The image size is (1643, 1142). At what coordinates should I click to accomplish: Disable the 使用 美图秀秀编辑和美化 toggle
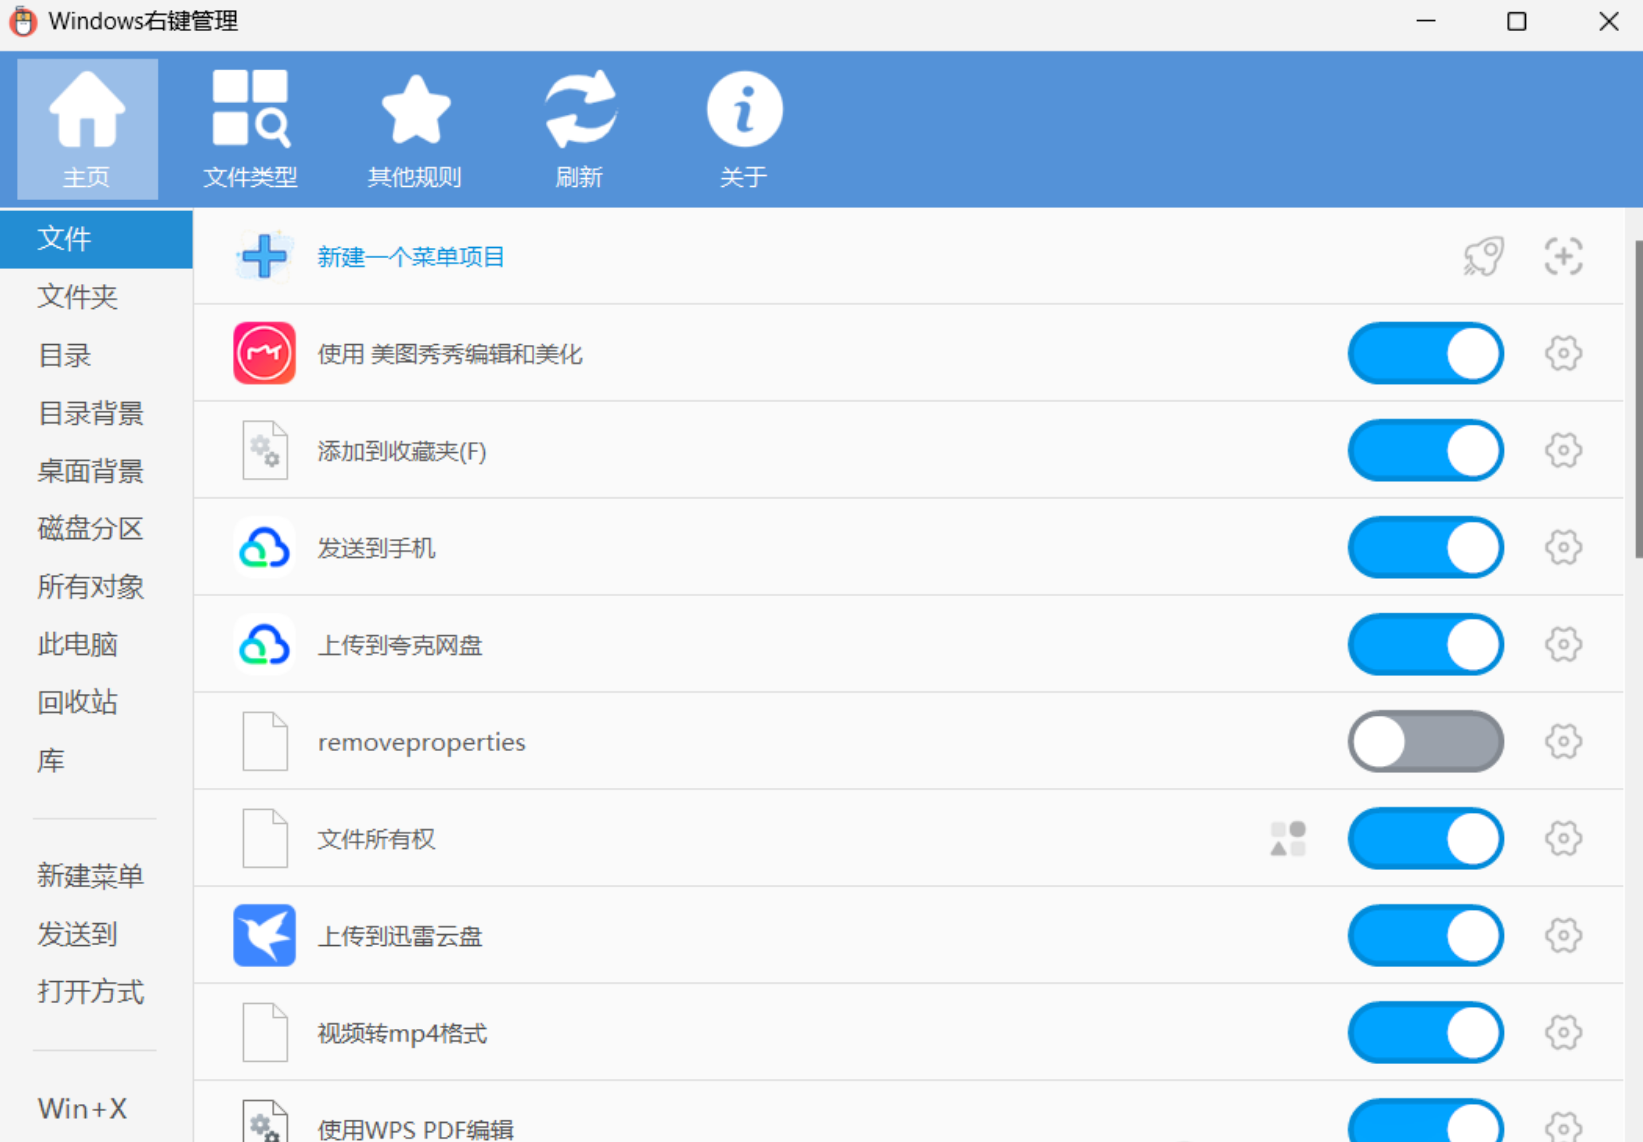(x=1426, y=353)
